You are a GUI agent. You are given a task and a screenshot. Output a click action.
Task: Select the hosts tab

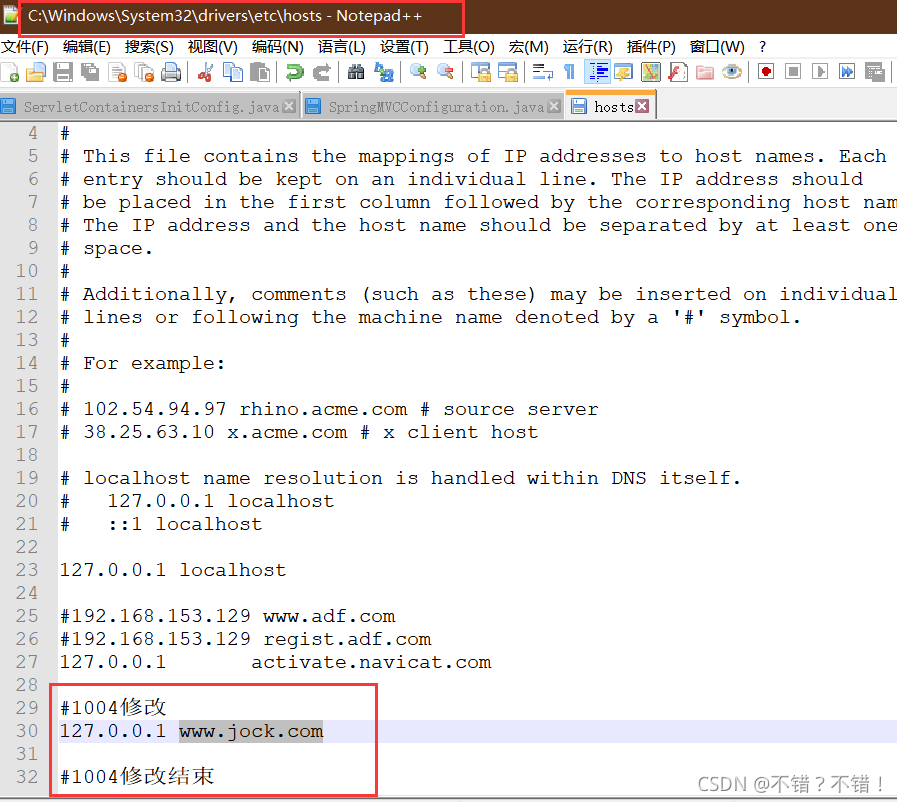610,106
